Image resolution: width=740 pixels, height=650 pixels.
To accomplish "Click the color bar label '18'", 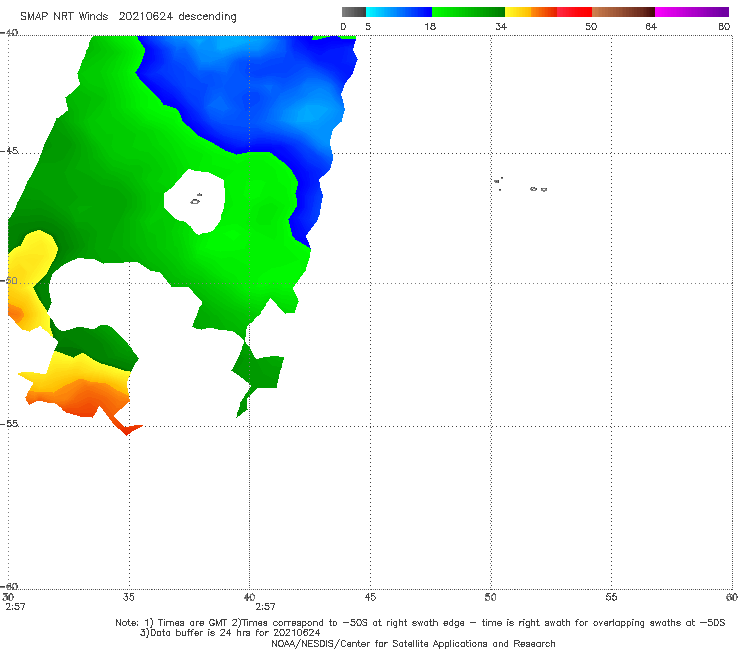I will pyautogui.click(x=430, y=26).
